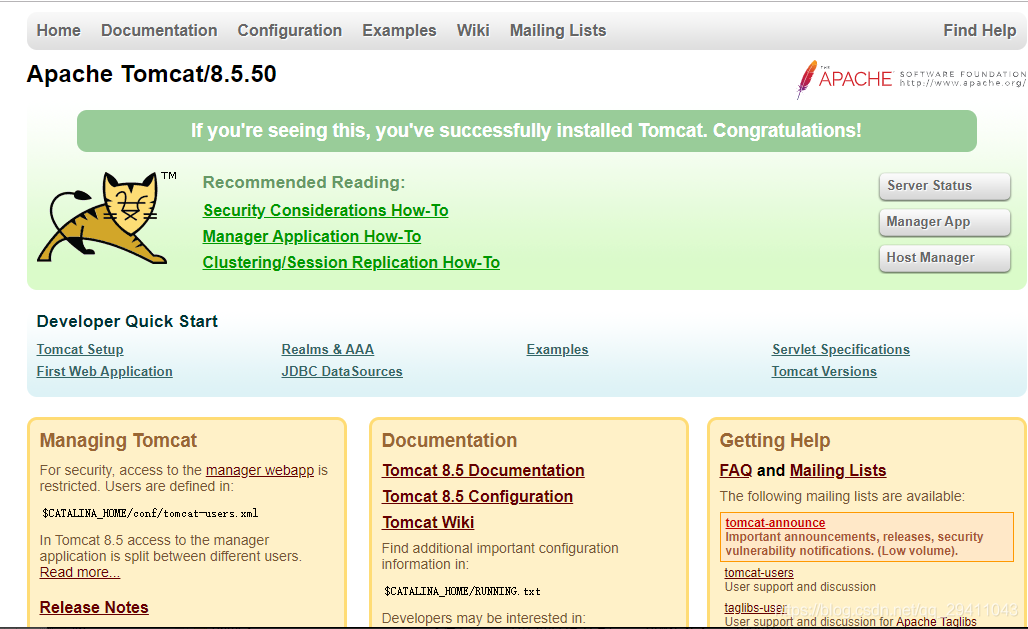Open Clustering/Session Replication How-To link
The width and height of the screenshot is (1028, 629).
(x=351, y=262)
